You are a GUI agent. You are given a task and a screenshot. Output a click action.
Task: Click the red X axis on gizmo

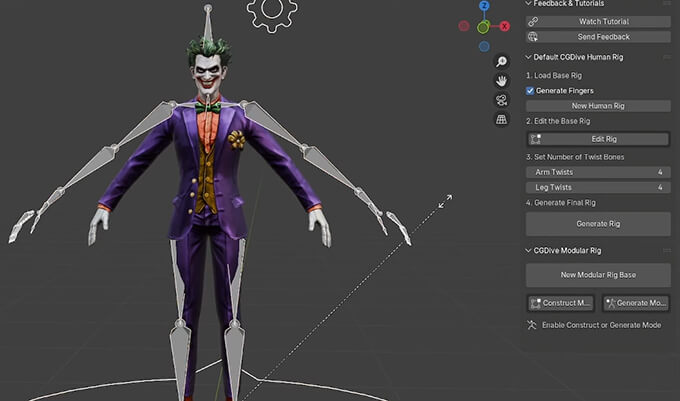505,27
